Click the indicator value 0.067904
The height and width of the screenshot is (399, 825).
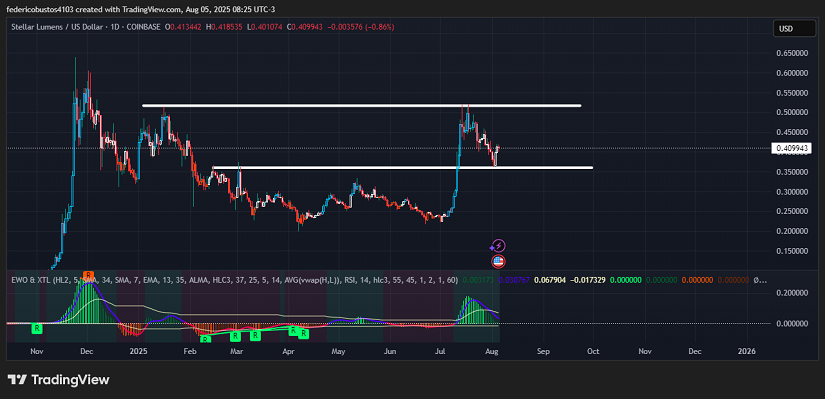click(x=550, y=280)
